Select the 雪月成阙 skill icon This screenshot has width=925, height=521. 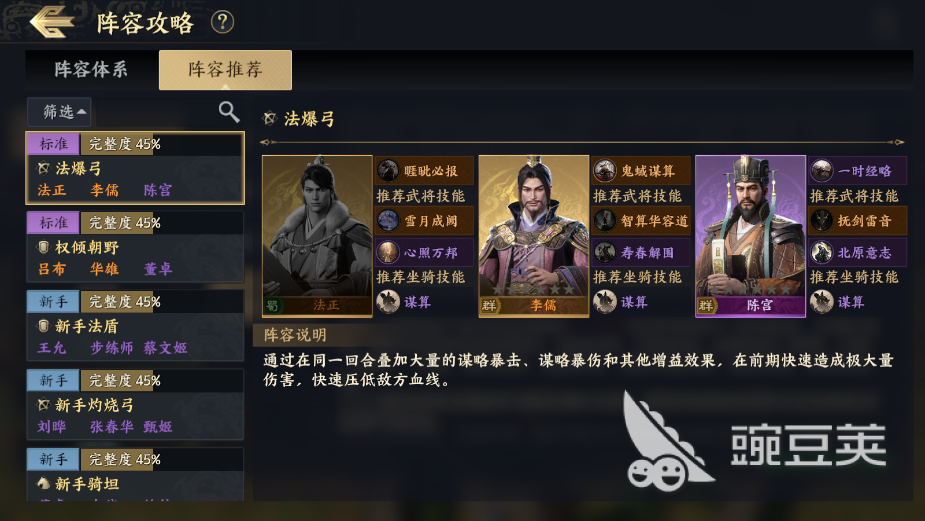point(388,221)
